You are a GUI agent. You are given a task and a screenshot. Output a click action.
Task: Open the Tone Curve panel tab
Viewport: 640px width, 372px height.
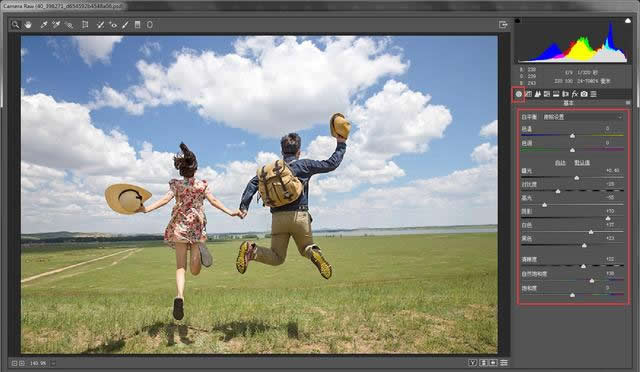point(529,94)
